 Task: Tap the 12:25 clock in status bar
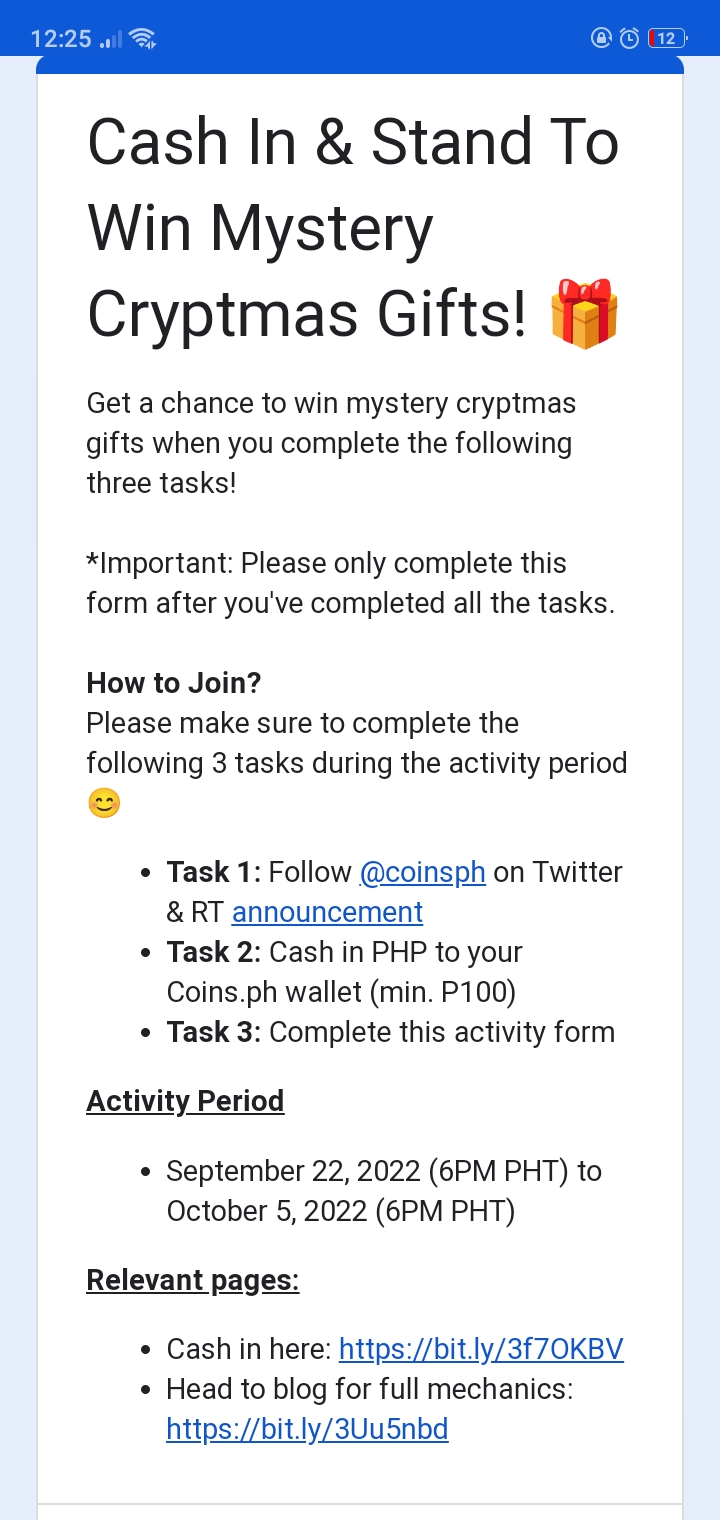click(x=61, y=39)
